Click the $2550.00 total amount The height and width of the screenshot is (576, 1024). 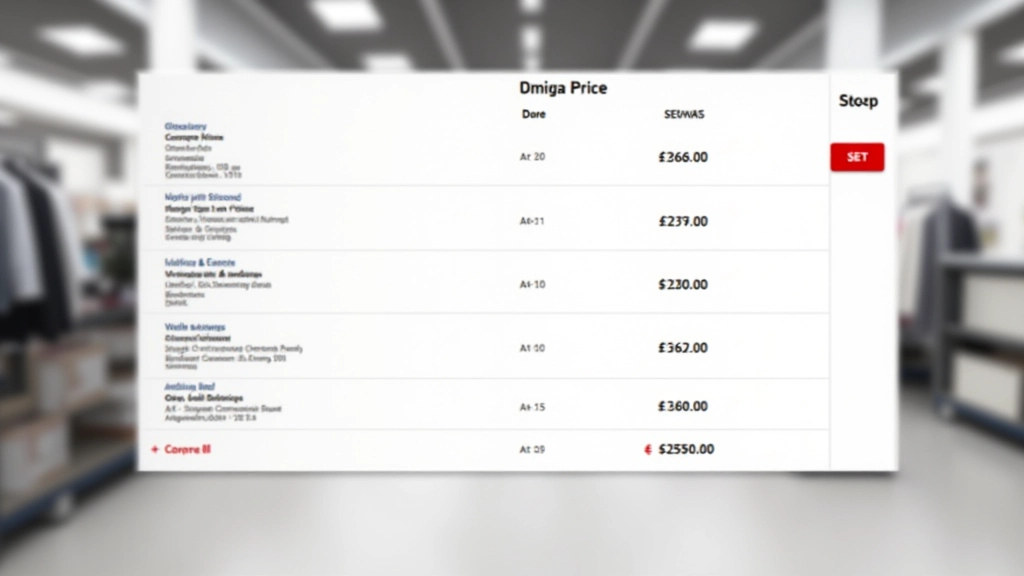tap(687, 450)
